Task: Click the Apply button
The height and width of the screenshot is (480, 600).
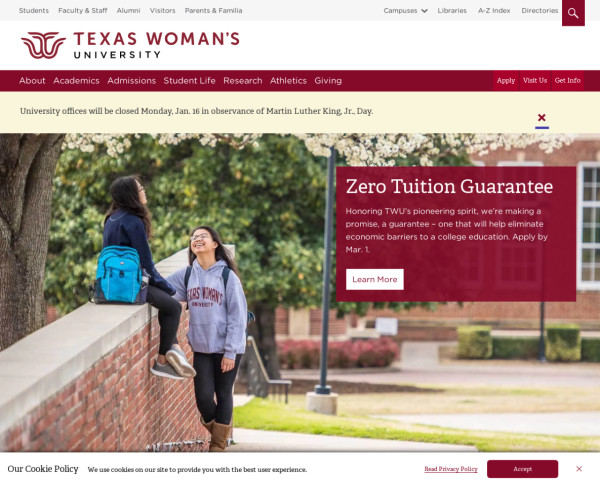Action: (506, 80)
